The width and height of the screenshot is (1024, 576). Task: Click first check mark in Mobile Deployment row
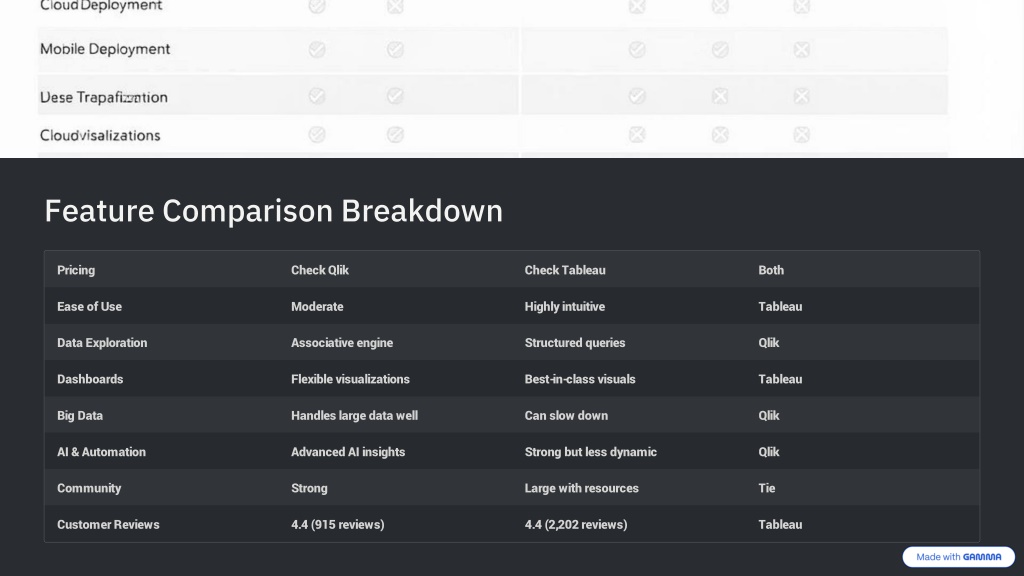point(317,50)
